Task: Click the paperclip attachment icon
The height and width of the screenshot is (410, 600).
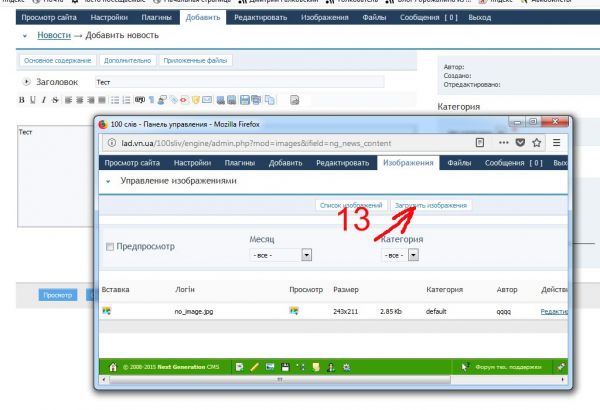Action: 174,100
